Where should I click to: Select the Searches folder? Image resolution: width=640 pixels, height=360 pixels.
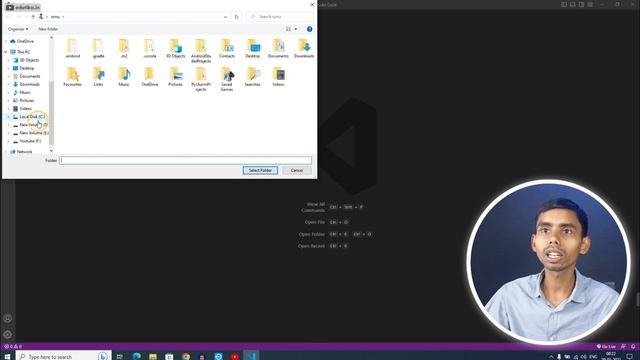coord(253,77)
